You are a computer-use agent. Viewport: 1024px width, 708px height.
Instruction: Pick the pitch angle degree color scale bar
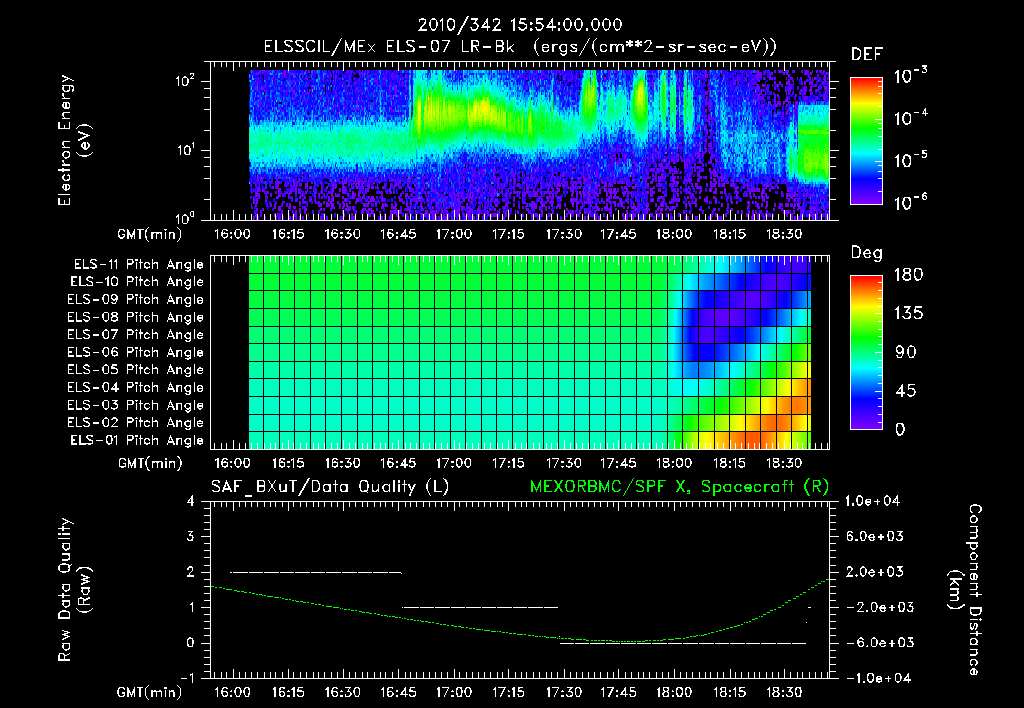tap(866, 352)
